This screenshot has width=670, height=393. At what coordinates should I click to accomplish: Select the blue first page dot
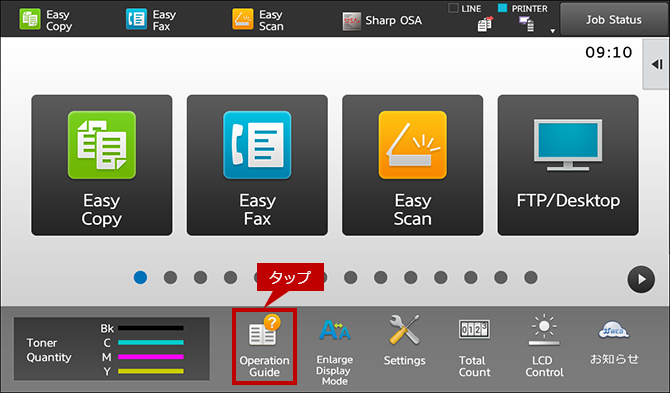[x=140, y=277]
